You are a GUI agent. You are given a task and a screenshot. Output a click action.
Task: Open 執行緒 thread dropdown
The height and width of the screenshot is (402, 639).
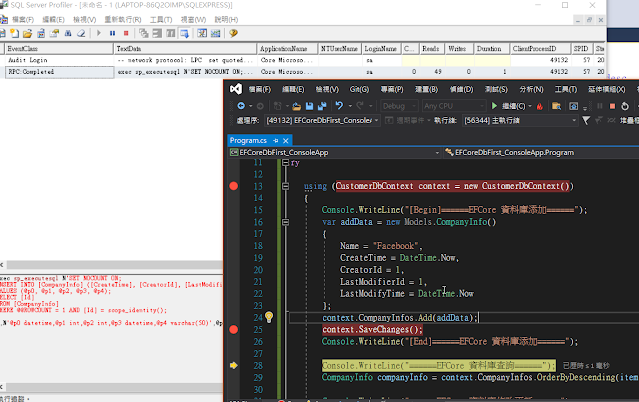pos(520,120)
